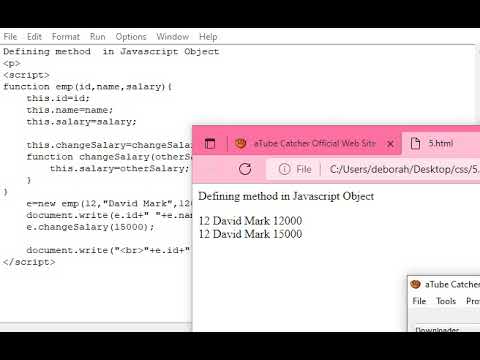This screenshot has width=480, height=360.
Task: Reload the page in the browser
Action: [245, 169]
